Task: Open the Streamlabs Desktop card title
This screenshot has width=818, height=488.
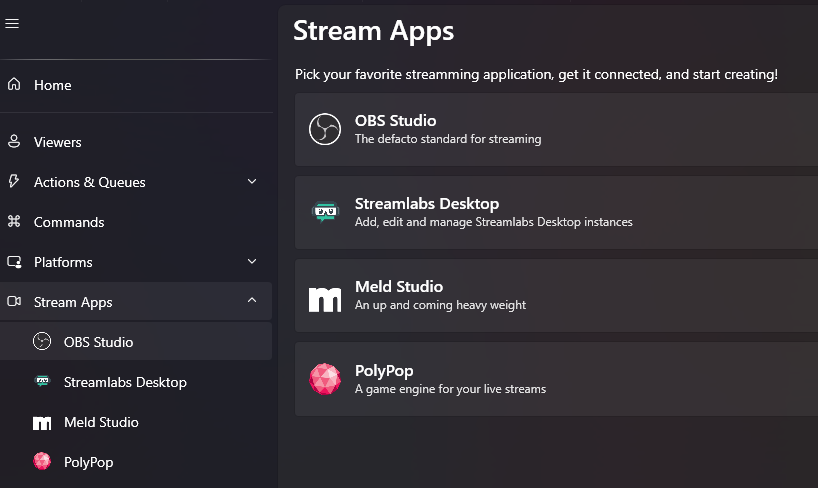Action: [427, 204]
